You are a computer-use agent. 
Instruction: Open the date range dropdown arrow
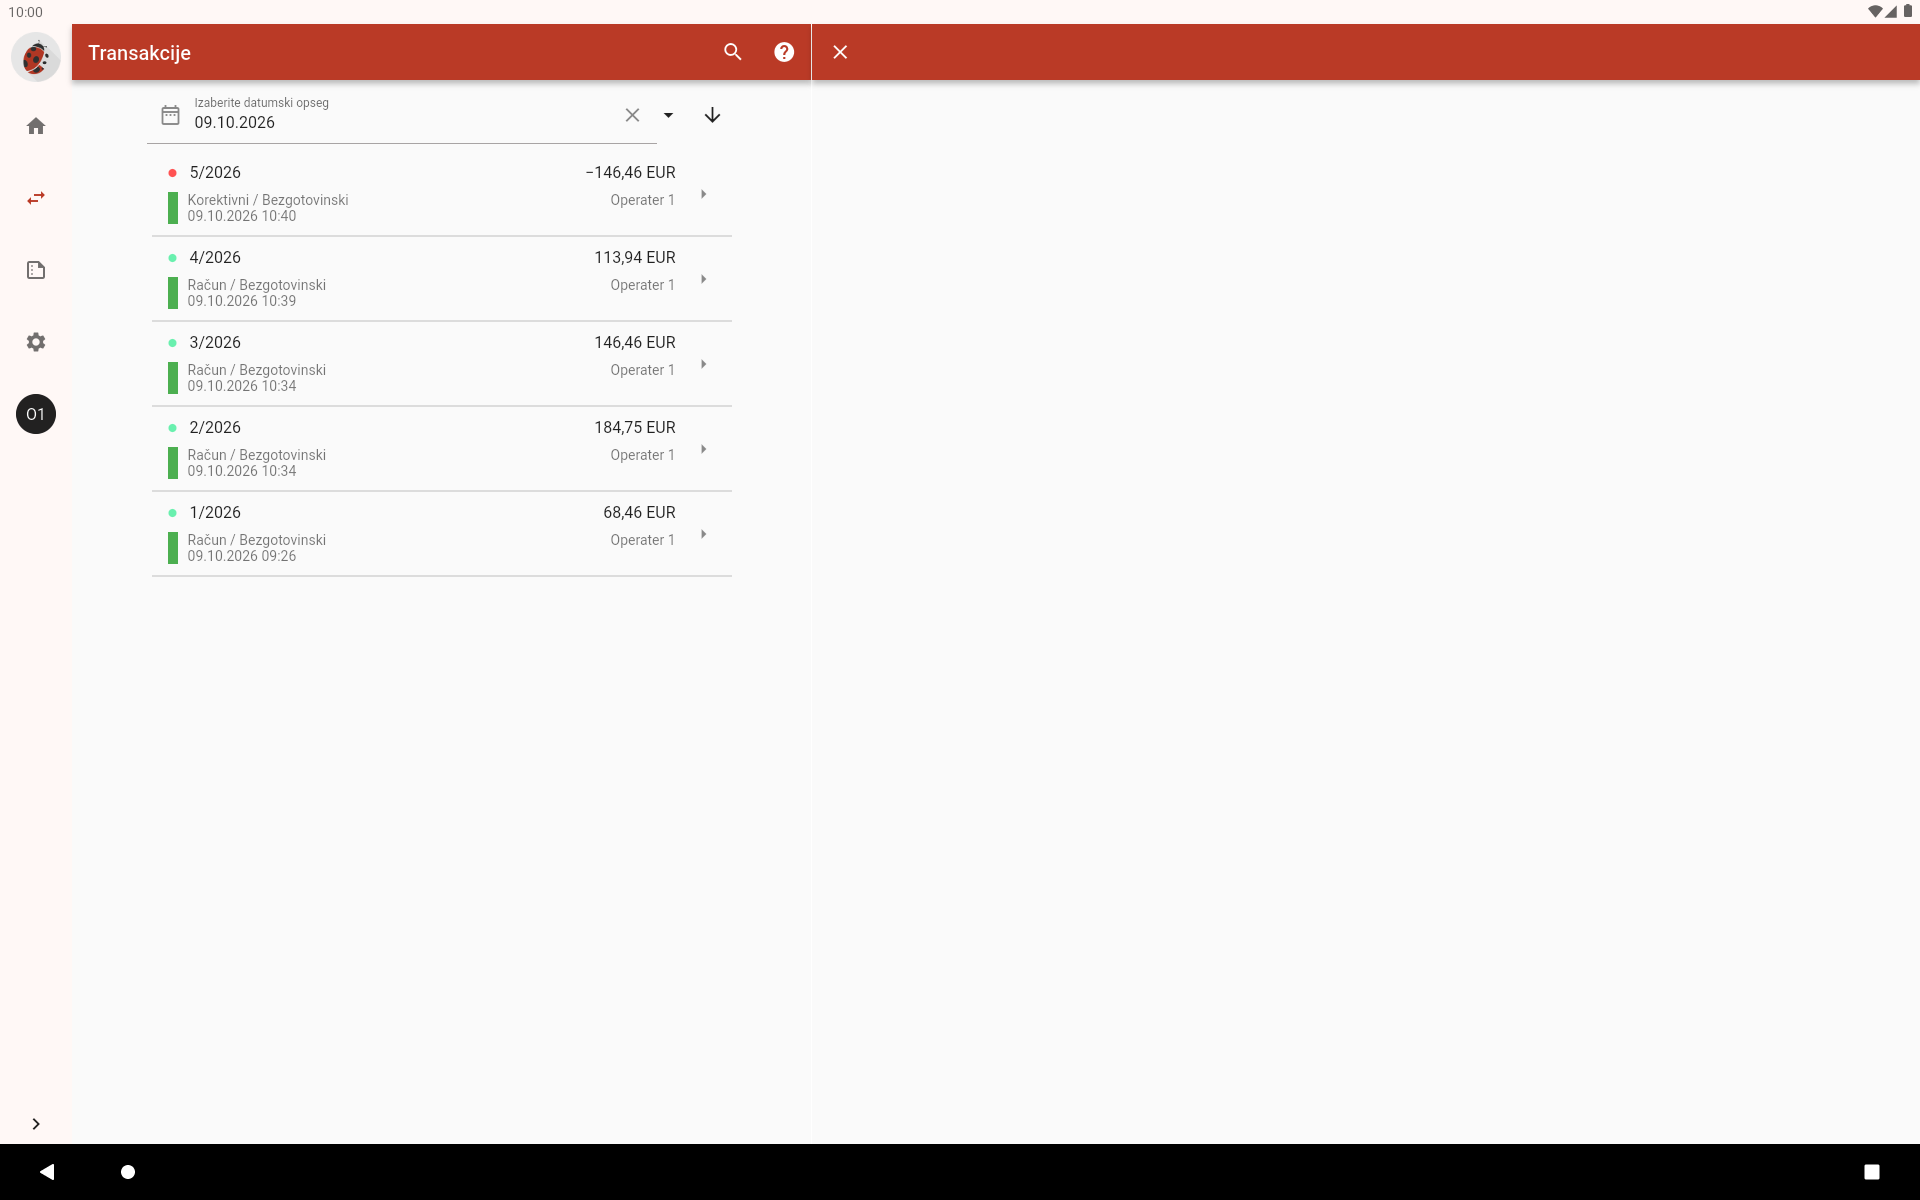tap(669, 115)
